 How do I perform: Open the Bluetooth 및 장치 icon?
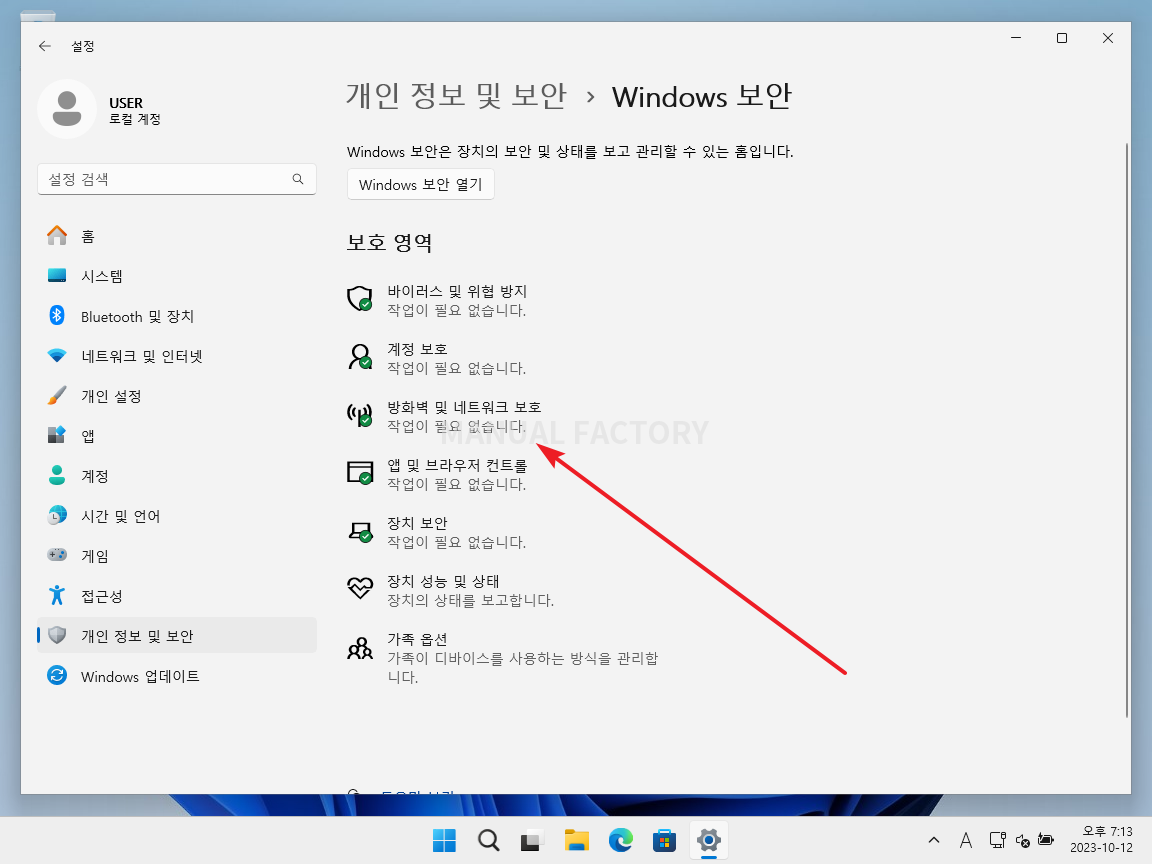pos(57,316)
